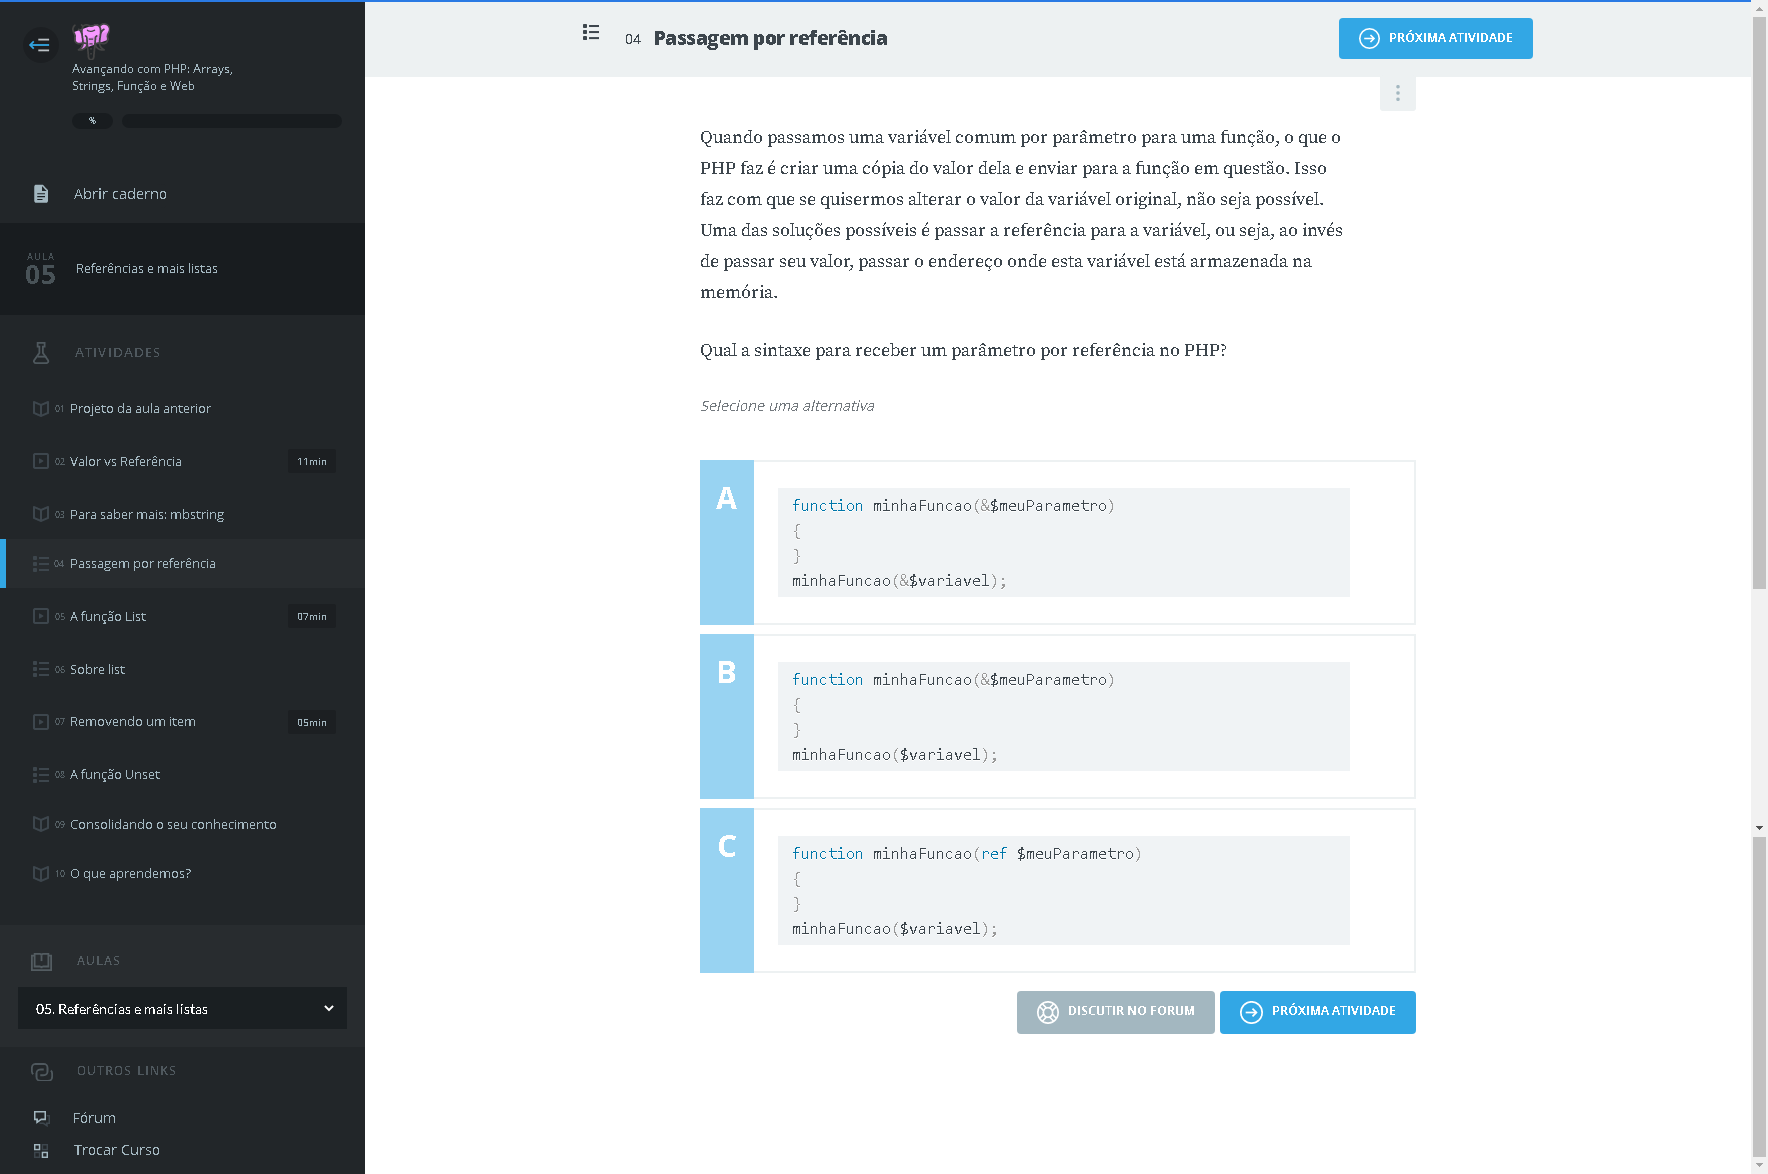Click the Fórum chat icon
Viewport: 1768px width, 1174px height.
tap(41, 1118)
